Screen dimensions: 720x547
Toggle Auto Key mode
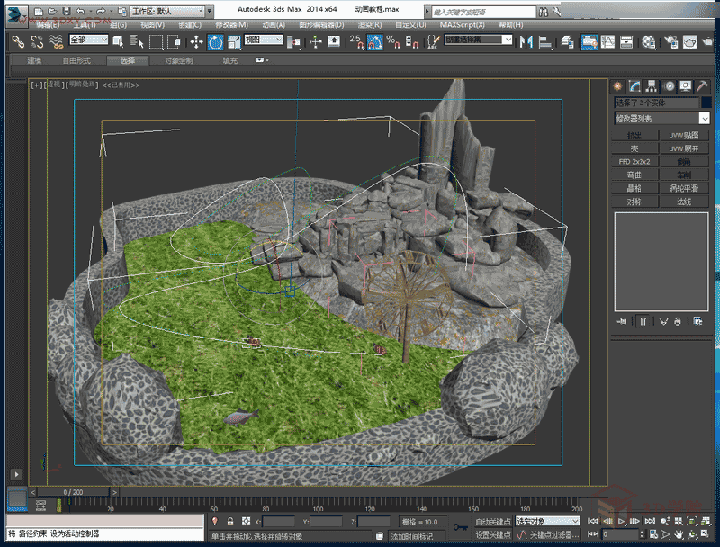(492, 521)
